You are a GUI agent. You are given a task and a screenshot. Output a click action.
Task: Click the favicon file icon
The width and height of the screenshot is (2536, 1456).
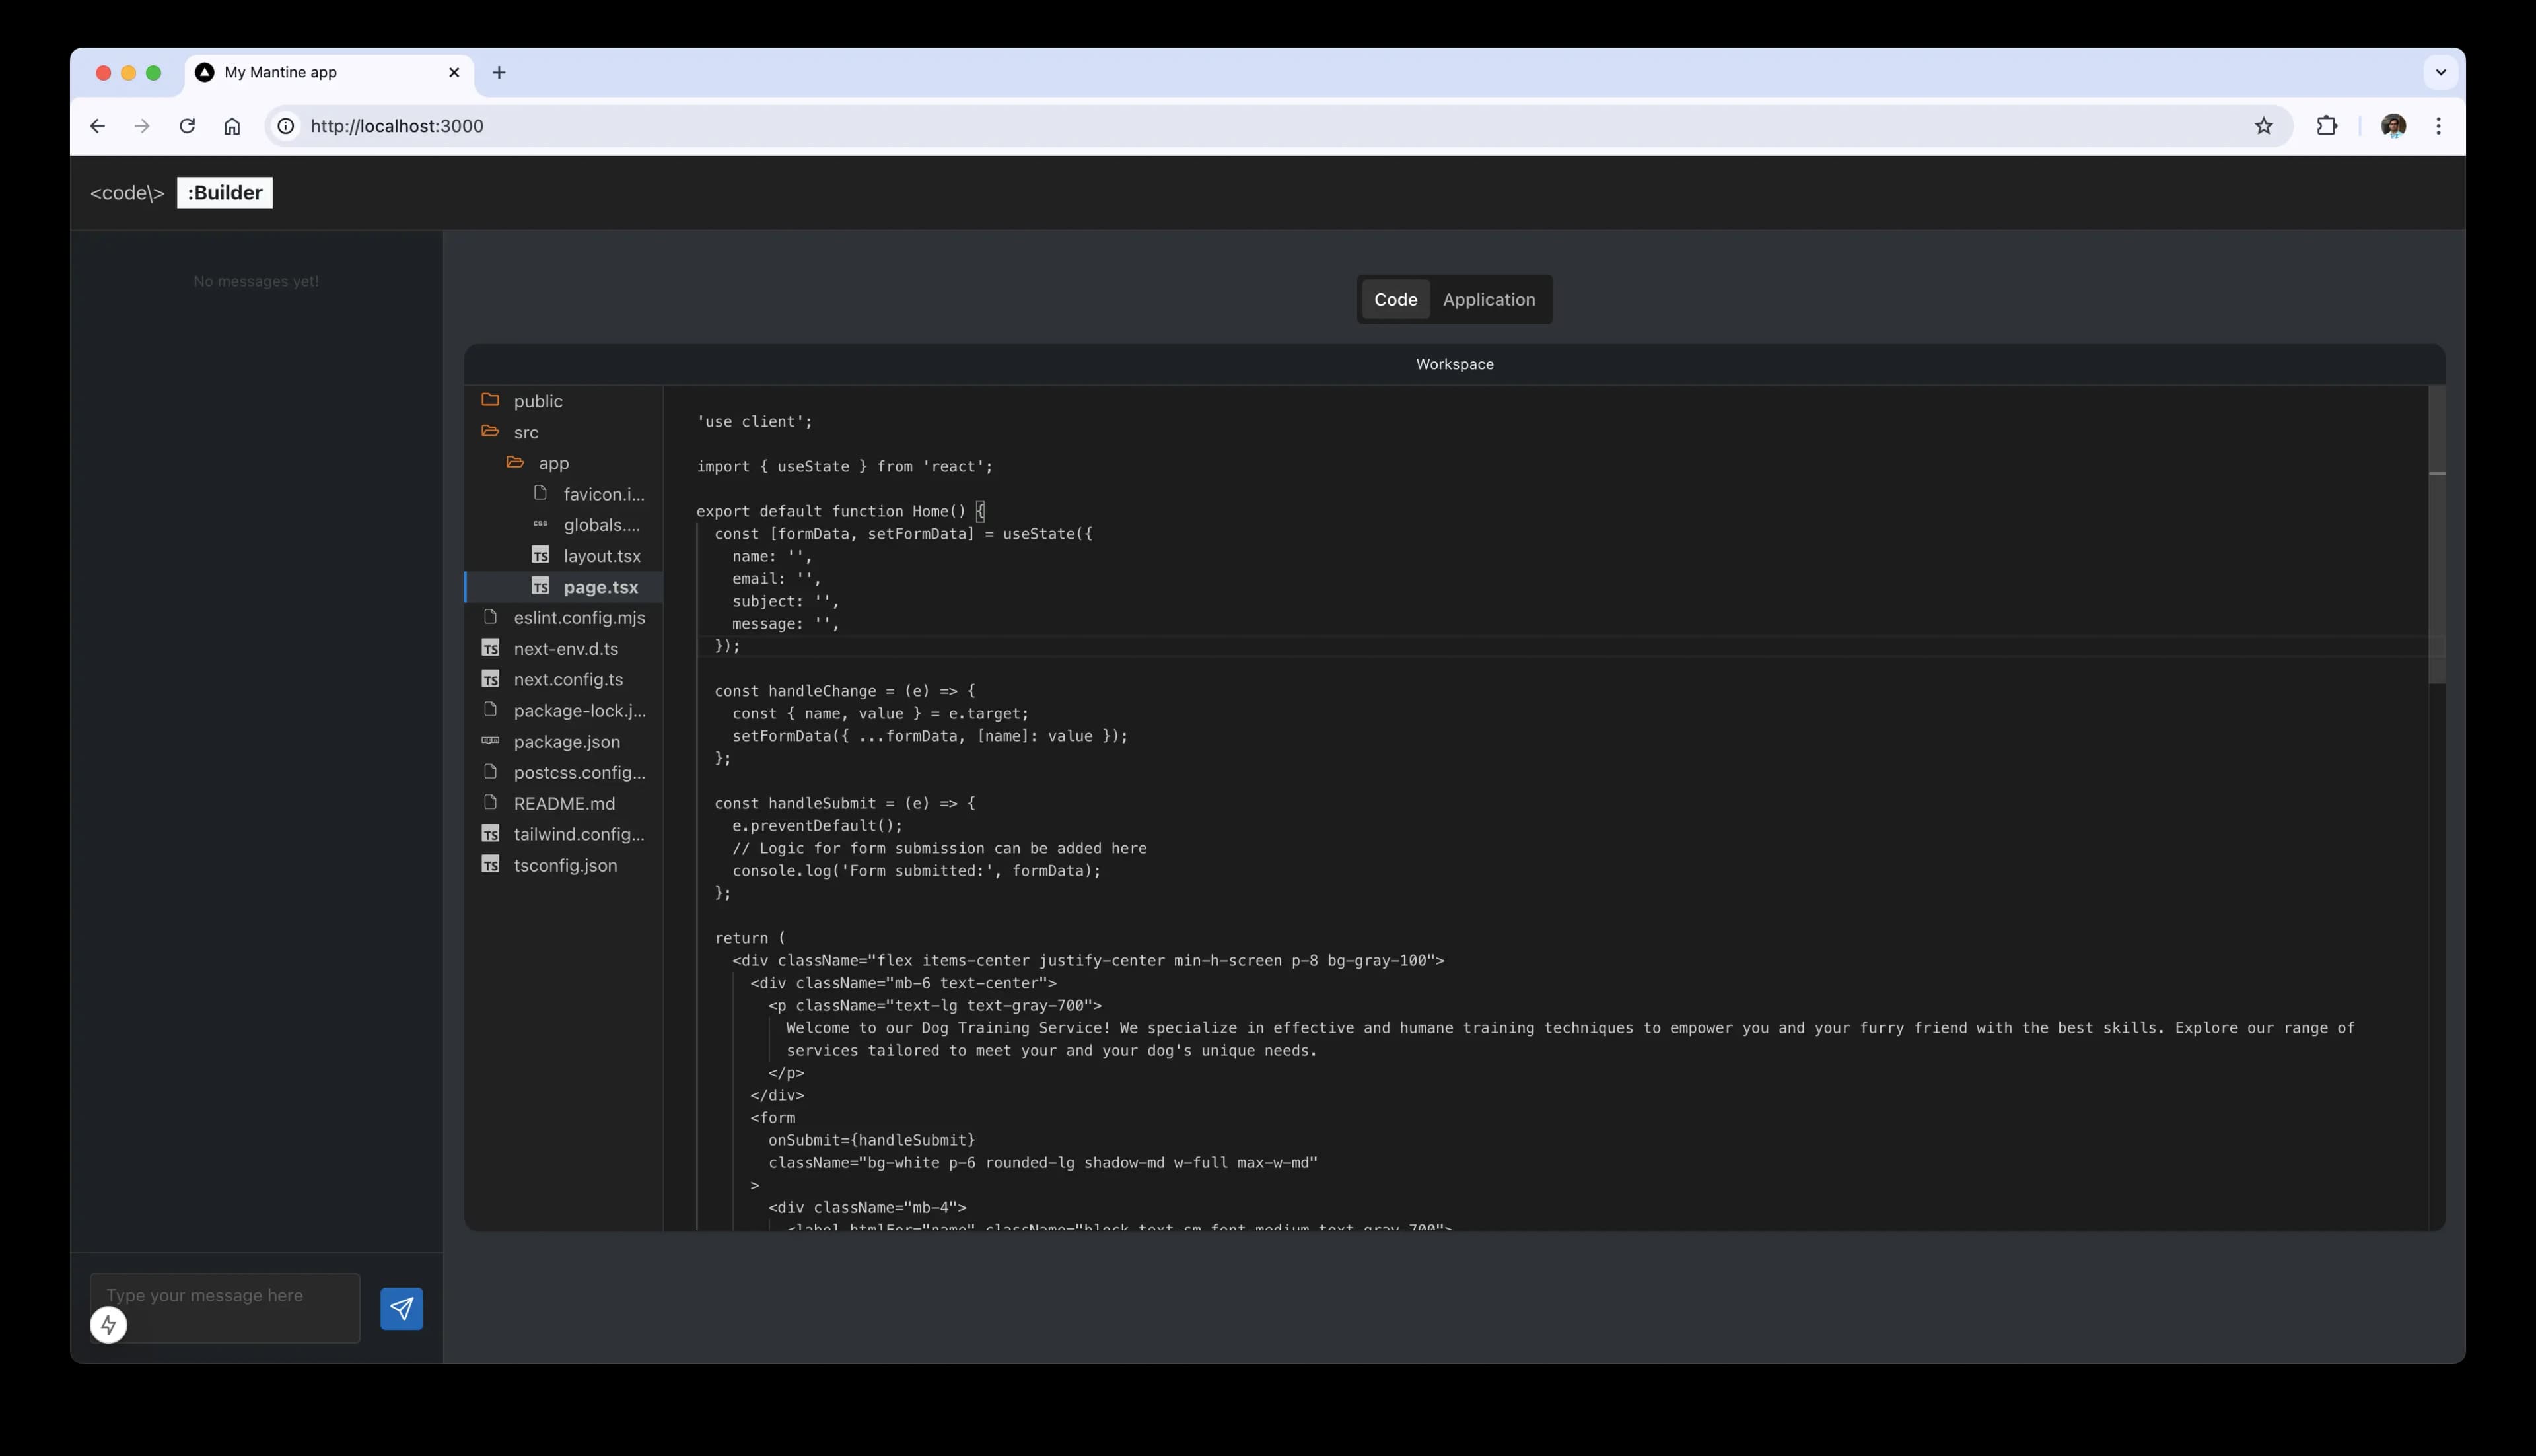(x=540, y=493)
